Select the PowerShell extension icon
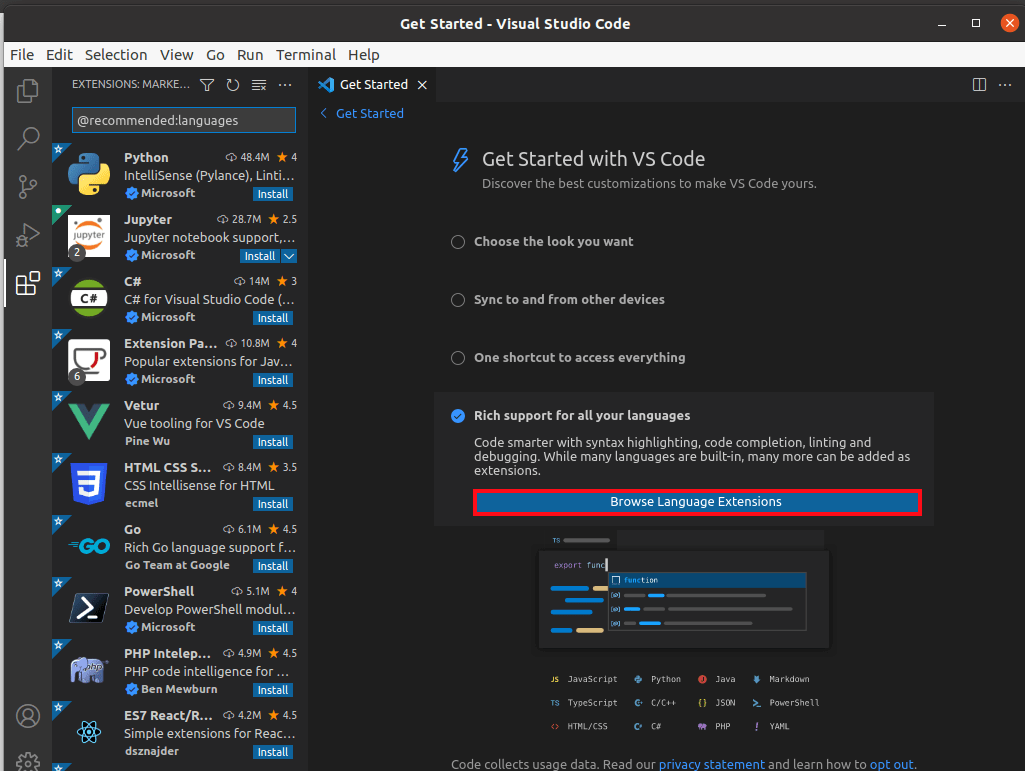The image size is (1025, 771). click(89, 608)
